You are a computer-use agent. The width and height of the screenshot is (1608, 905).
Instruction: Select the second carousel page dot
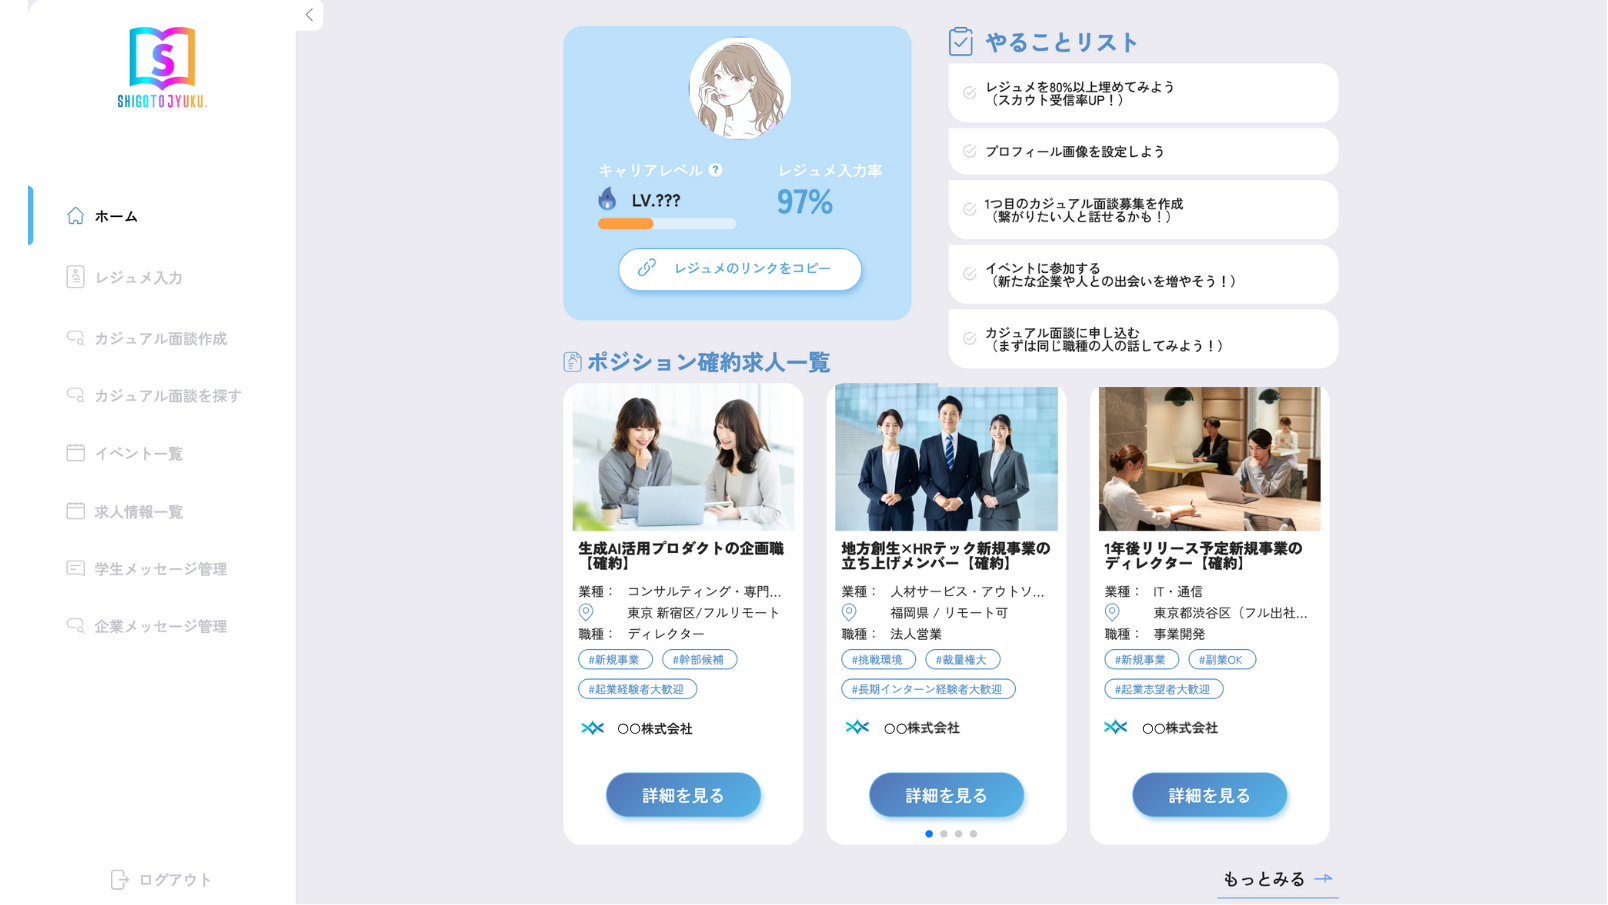[x=944, y=834]
